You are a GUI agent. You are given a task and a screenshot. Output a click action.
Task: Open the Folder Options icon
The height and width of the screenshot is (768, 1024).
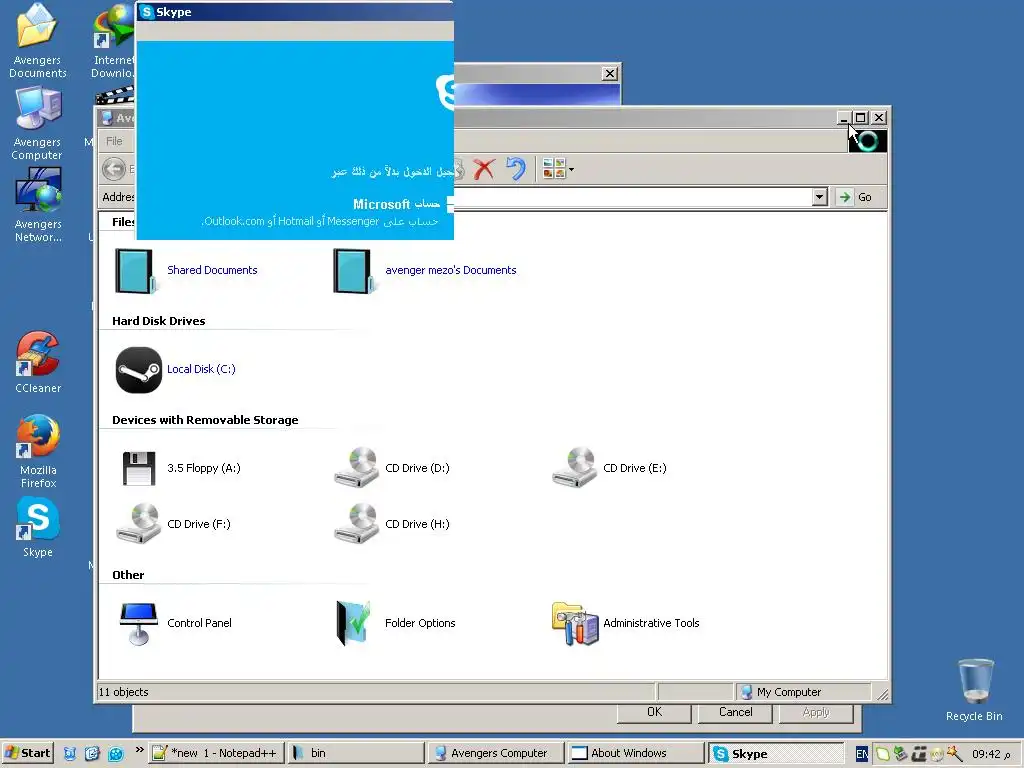click(353, 623)
